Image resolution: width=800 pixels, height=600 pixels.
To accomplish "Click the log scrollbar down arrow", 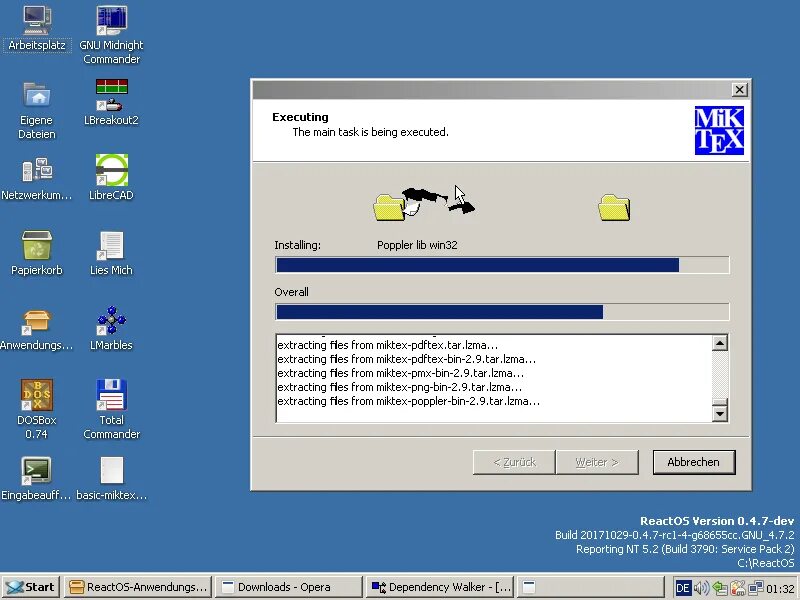I will click(x=719, y=413).
